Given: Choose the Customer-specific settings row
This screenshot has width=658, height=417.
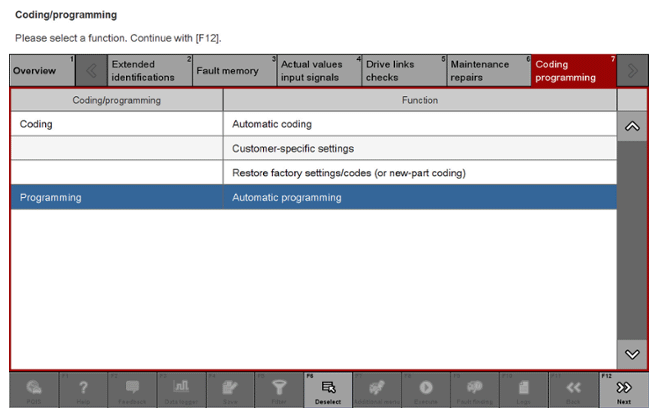Looking at the screenshot, I should 419,149.
